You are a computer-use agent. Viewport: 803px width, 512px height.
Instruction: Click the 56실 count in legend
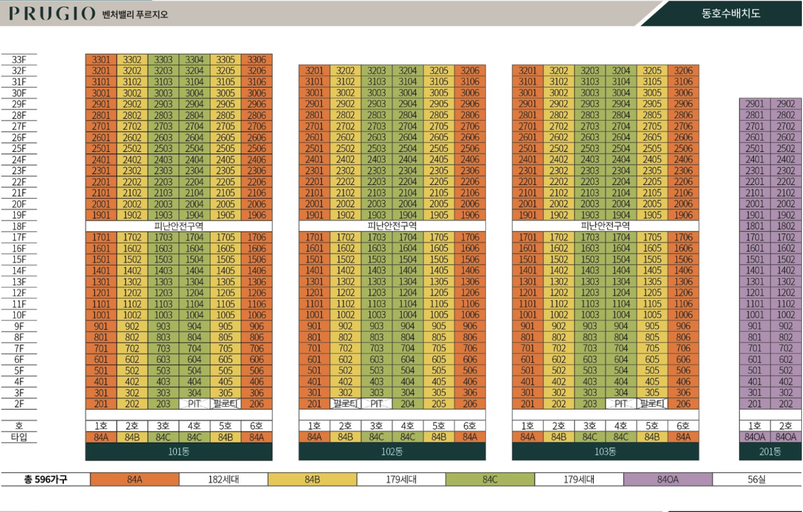(756, 479)
